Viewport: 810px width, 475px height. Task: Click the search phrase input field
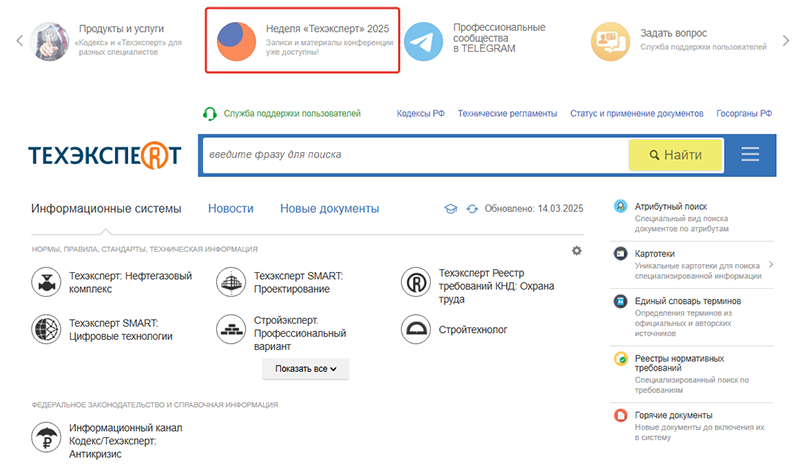(x=415, y=155)
